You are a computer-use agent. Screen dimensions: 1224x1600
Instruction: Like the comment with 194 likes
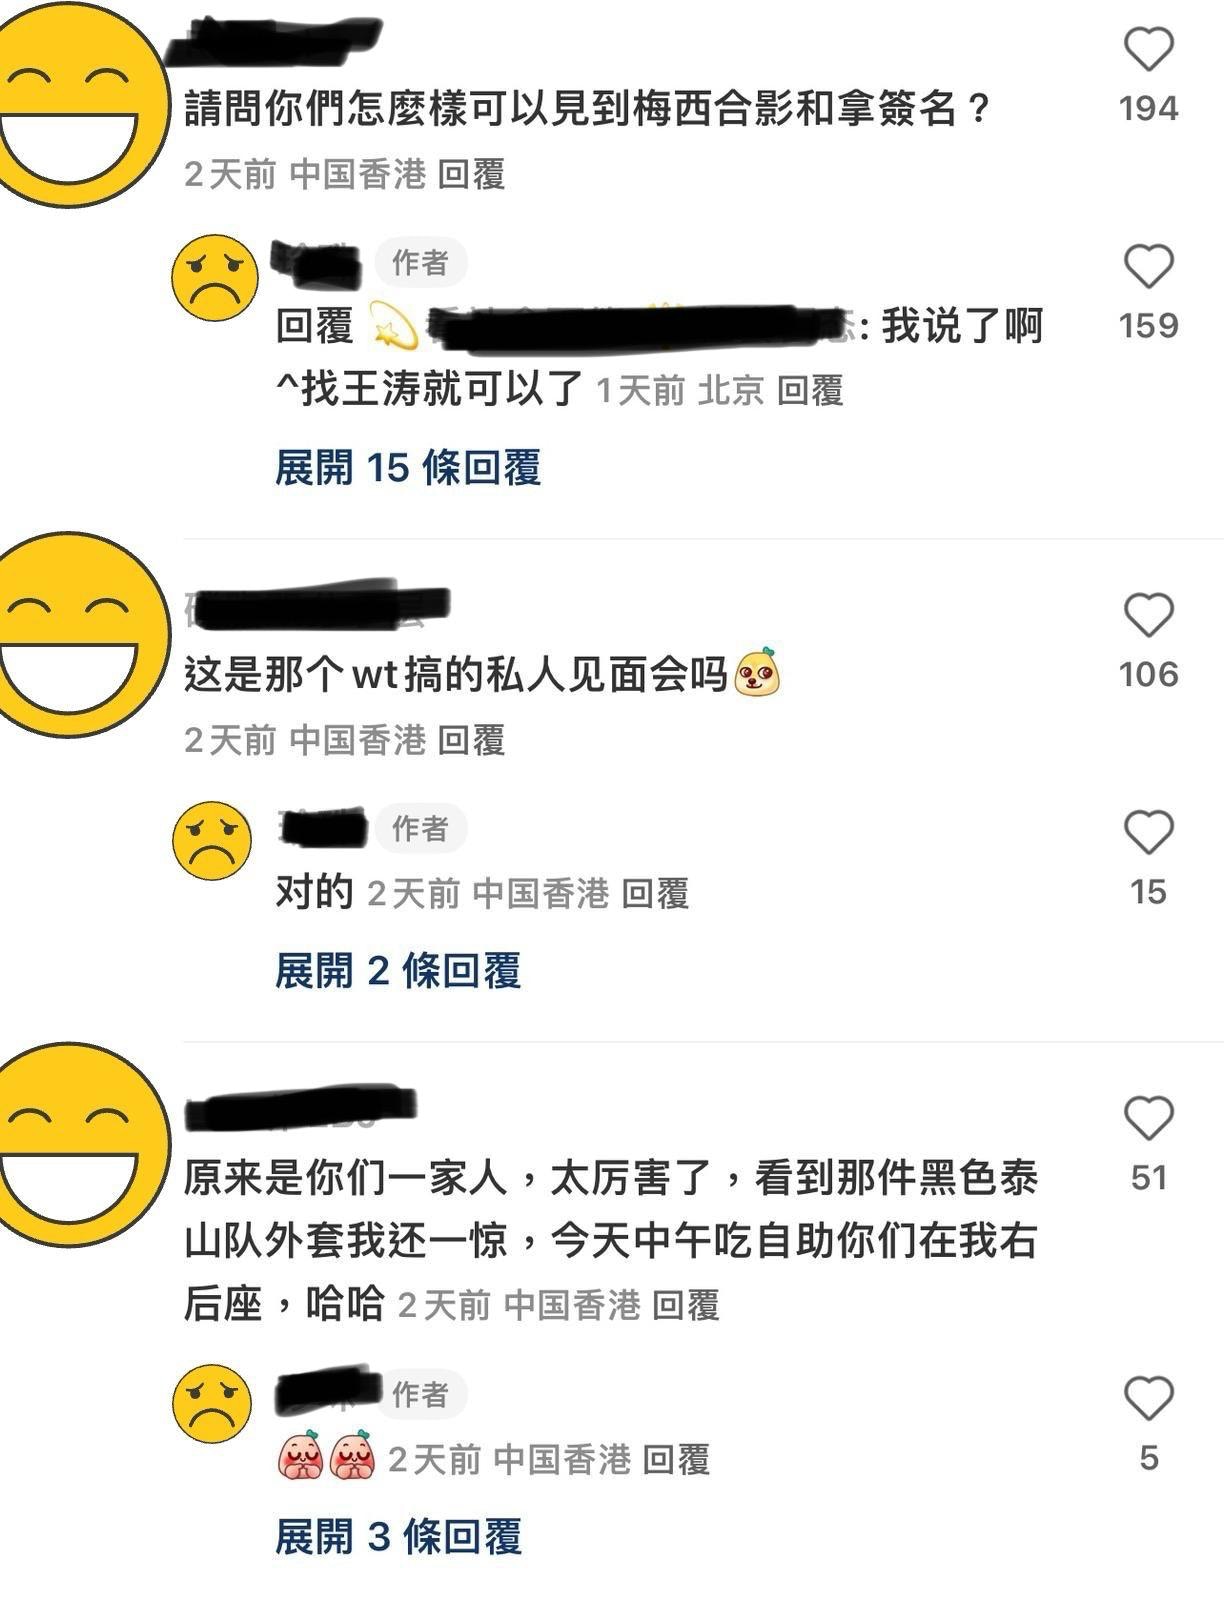click(1148, 48)
